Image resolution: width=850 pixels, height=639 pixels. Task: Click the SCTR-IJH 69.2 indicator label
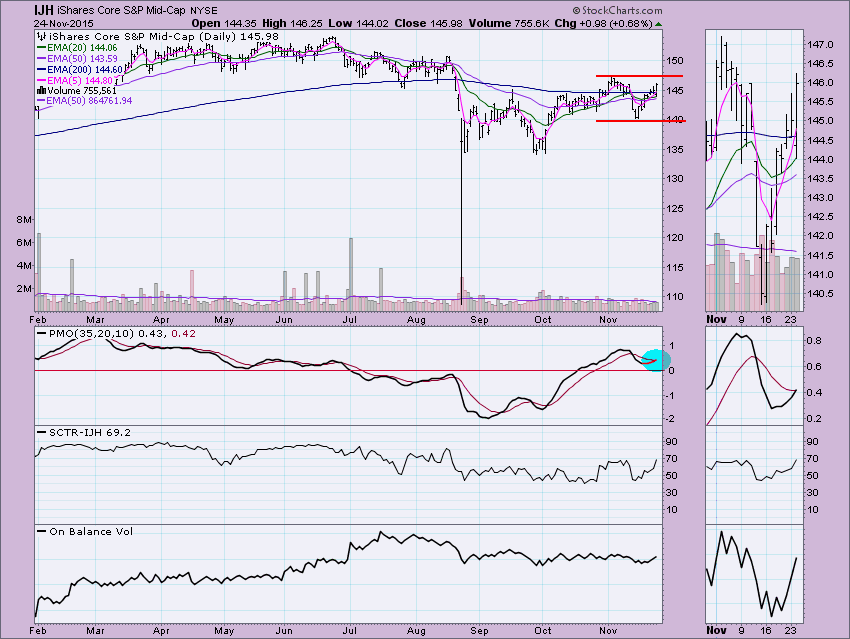coord(90,433)
